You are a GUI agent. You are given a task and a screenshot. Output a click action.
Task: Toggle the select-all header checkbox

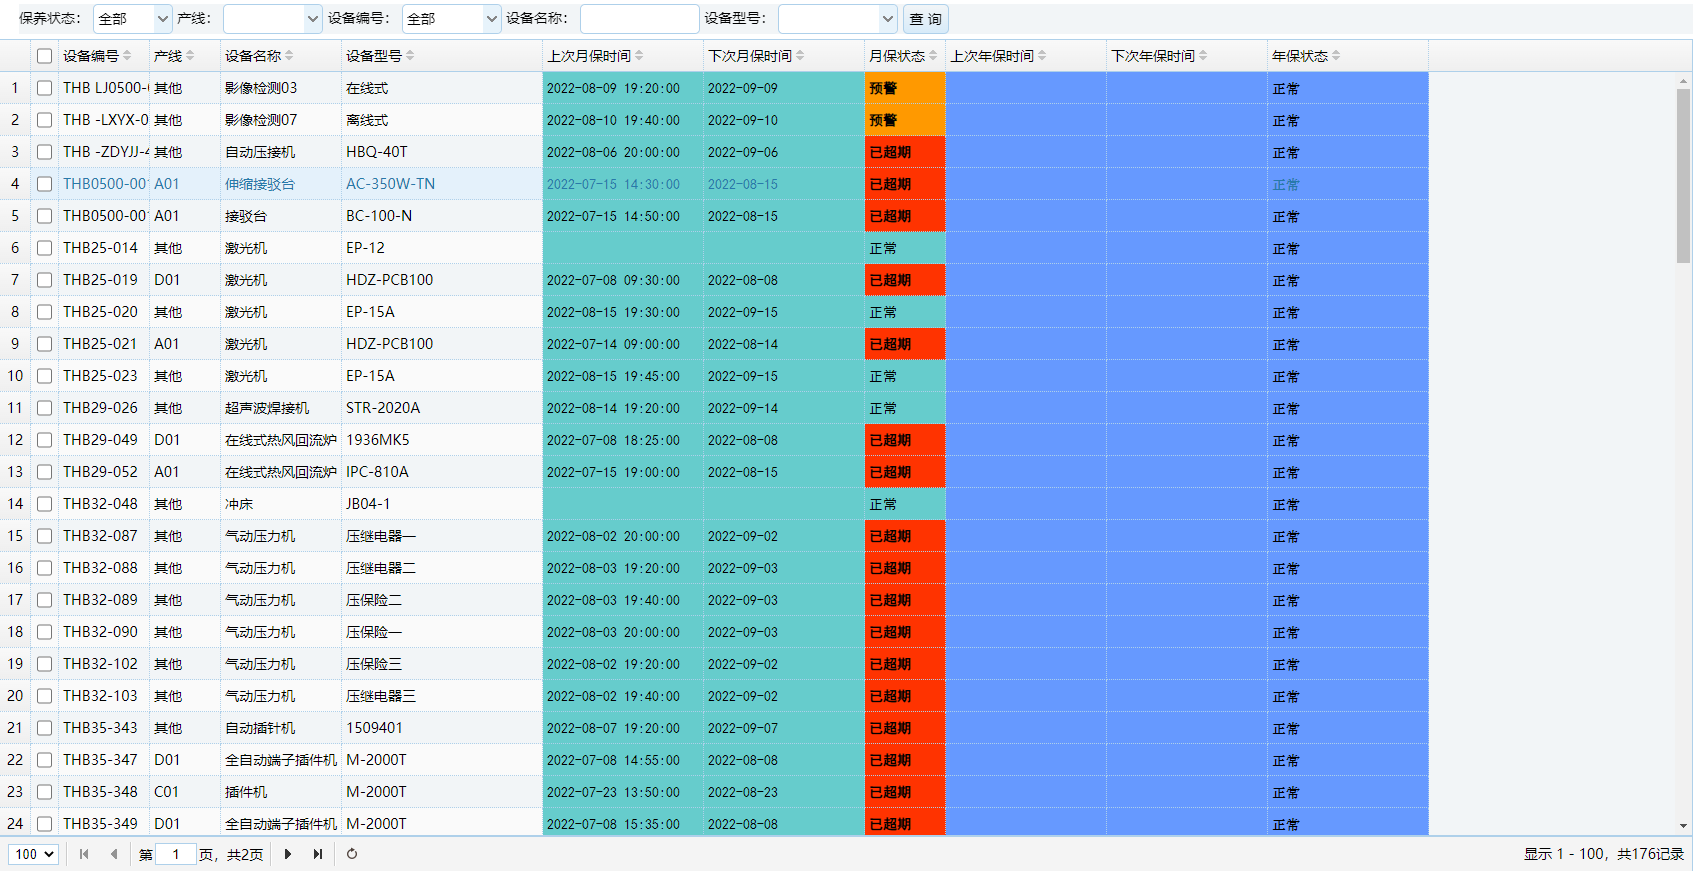point(44,56)
